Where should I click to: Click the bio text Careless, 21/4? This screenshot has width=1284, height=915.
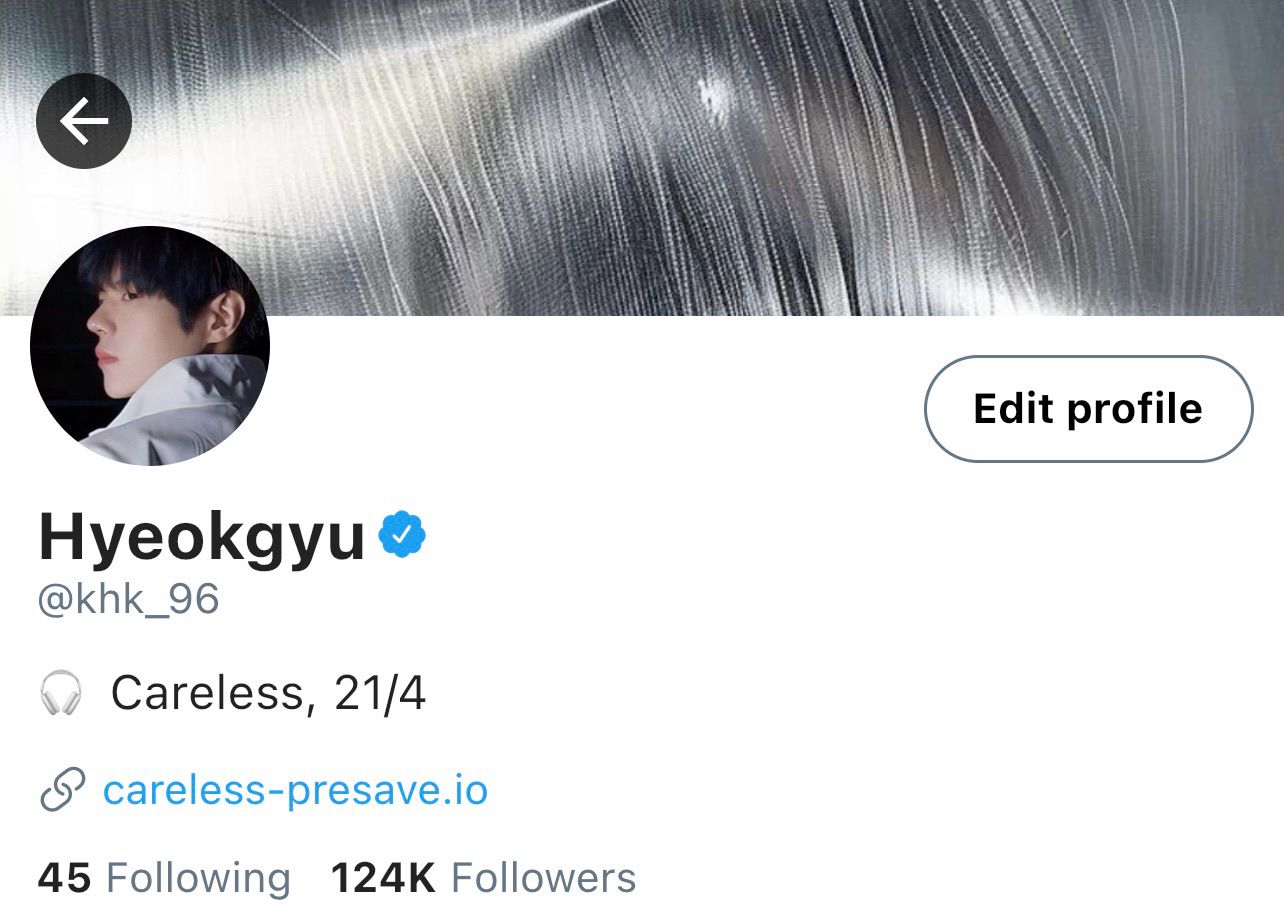[268, 692]
